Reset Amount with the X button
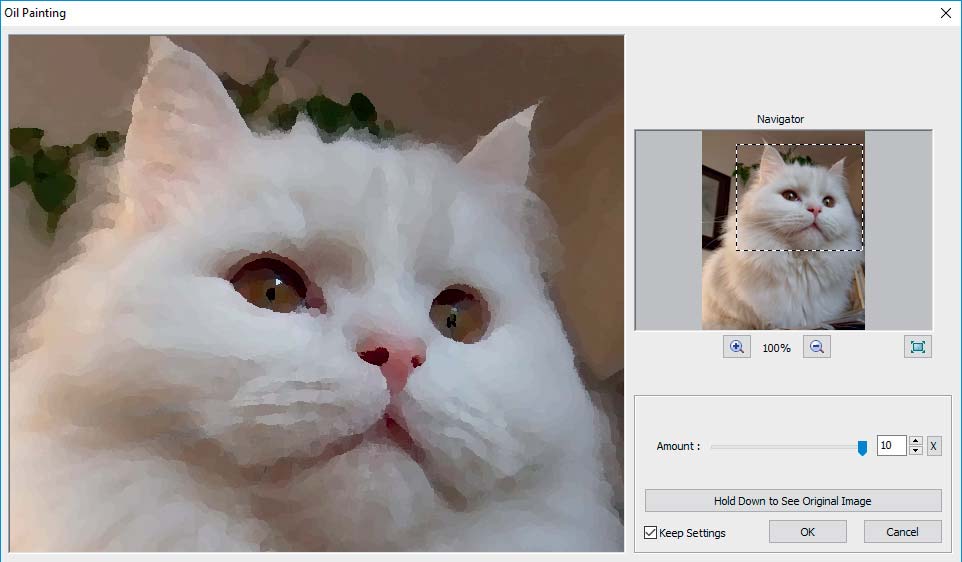 click(x=933, y=446)
